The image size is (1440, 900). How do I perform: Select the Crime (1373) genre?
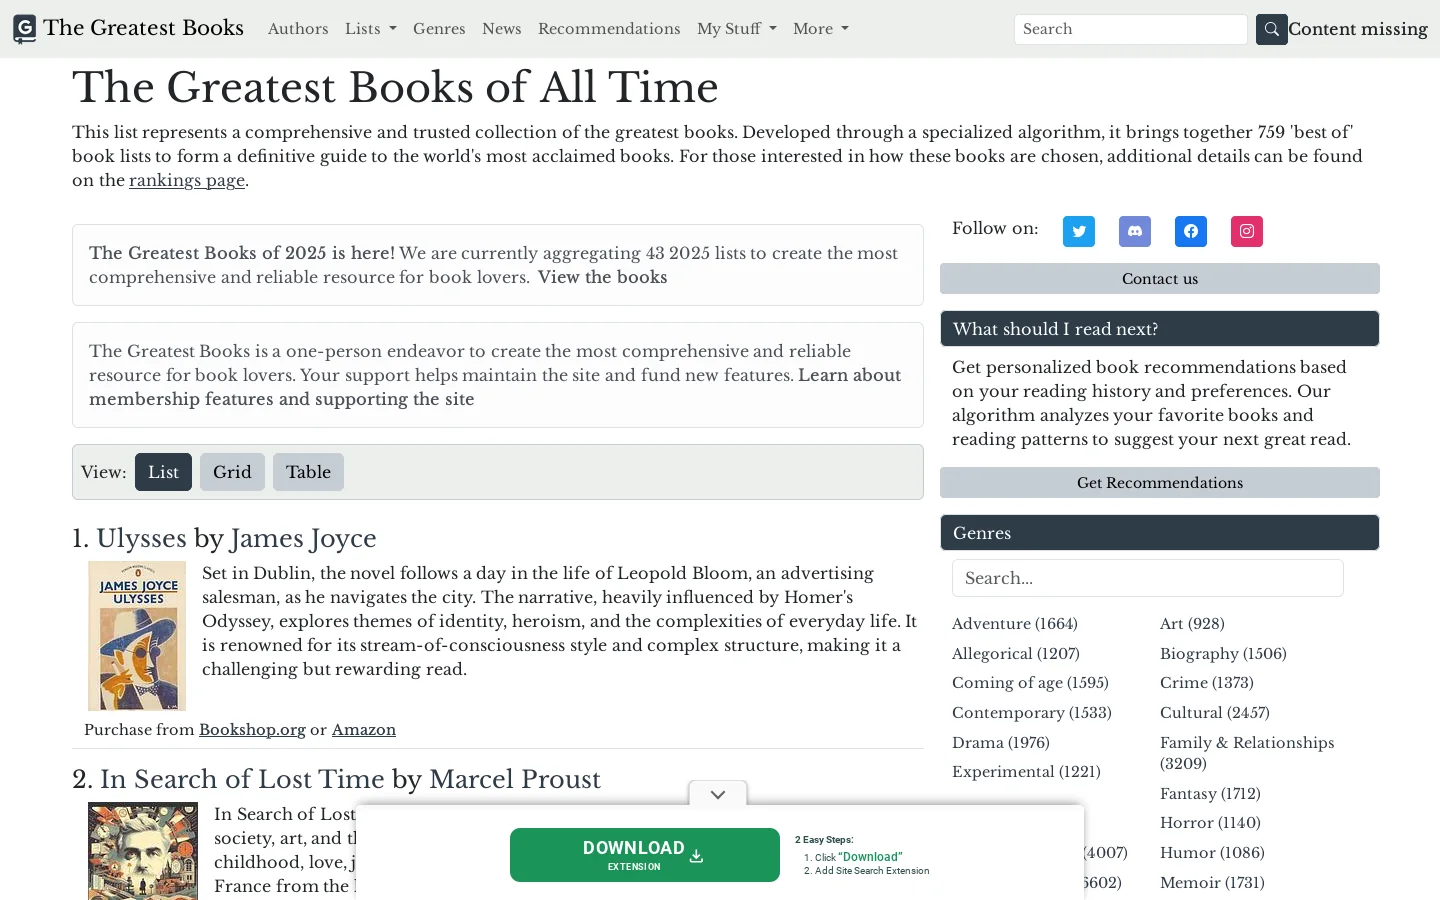1207,683
